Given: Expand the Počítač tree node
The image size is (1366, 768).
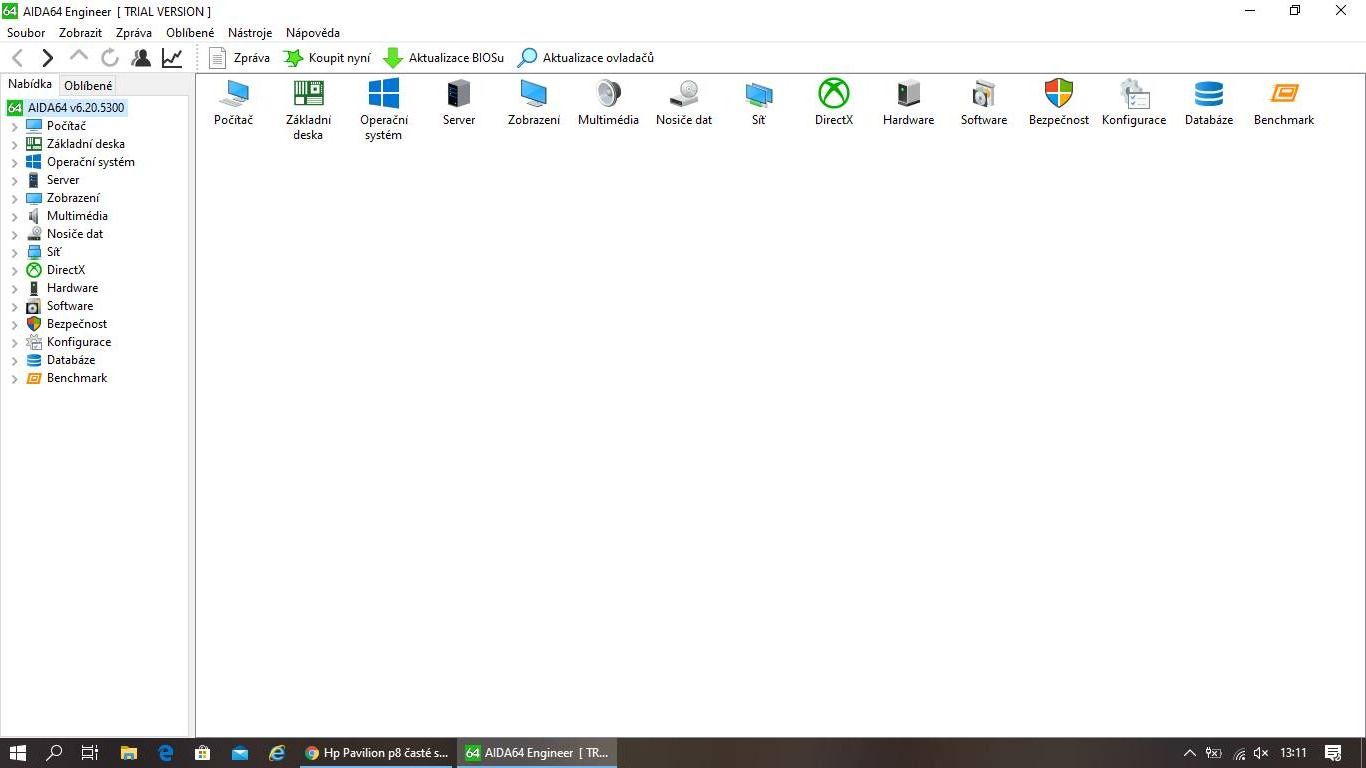Looking at the screenshot, I should (x=14, y=127).
